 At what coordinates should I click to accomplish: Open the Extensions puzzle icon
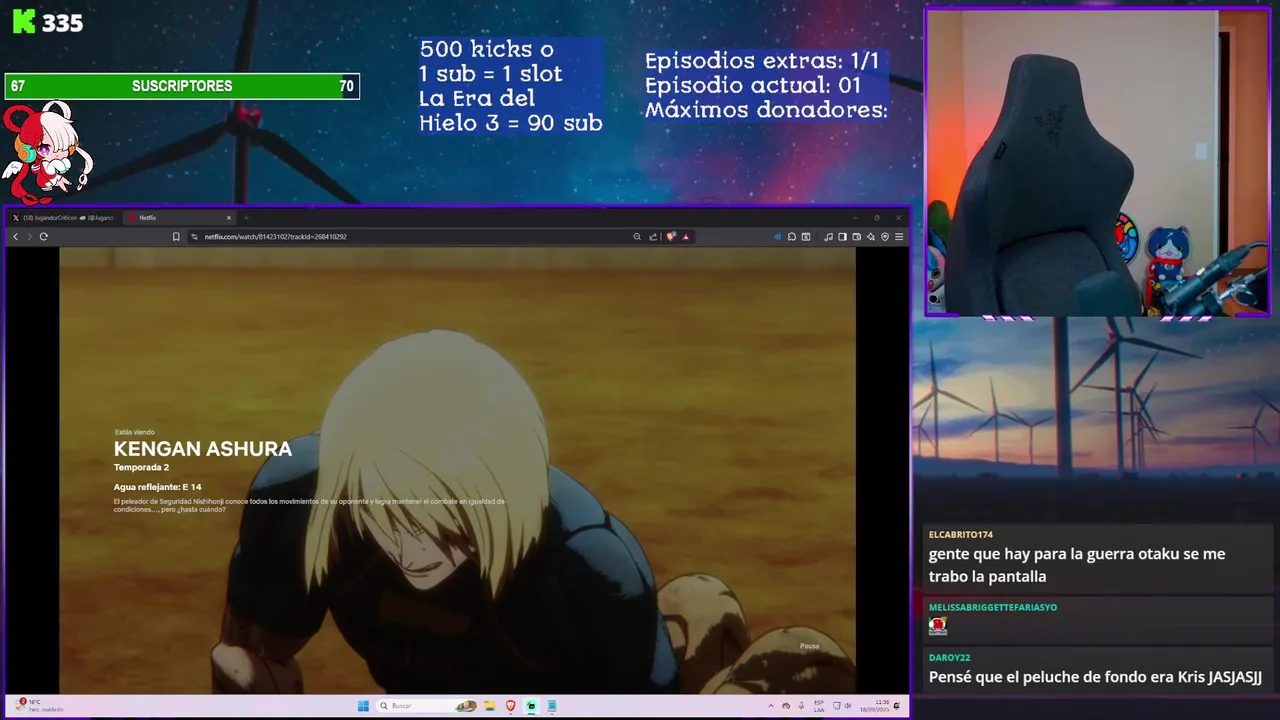tap(791, 237)
